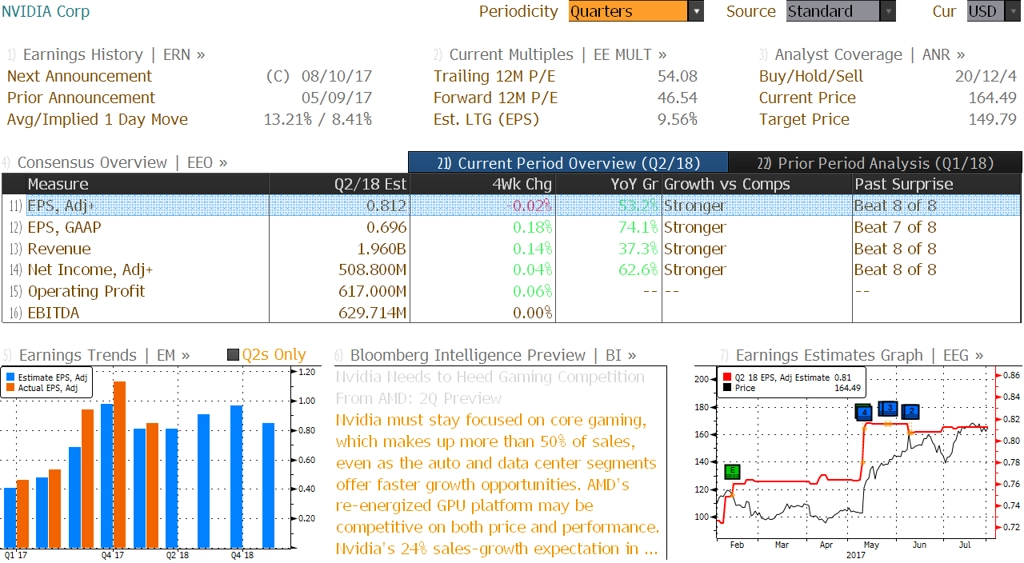Toggle the Q2s Only checkbox
This screenshot has width=1024, height=563.
[x=232, y=355]
